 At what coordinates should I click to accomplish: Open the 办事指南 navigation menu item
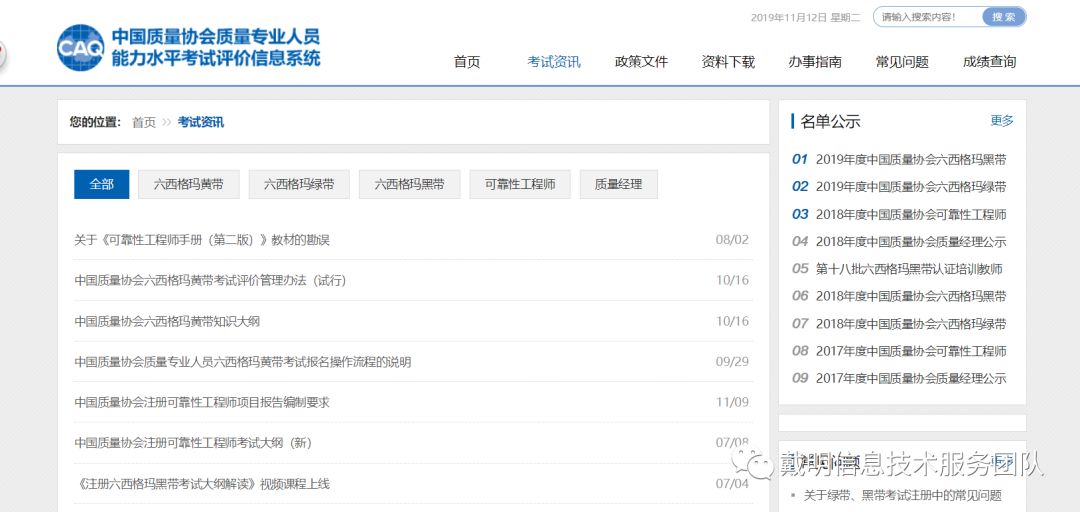(815, 62)
